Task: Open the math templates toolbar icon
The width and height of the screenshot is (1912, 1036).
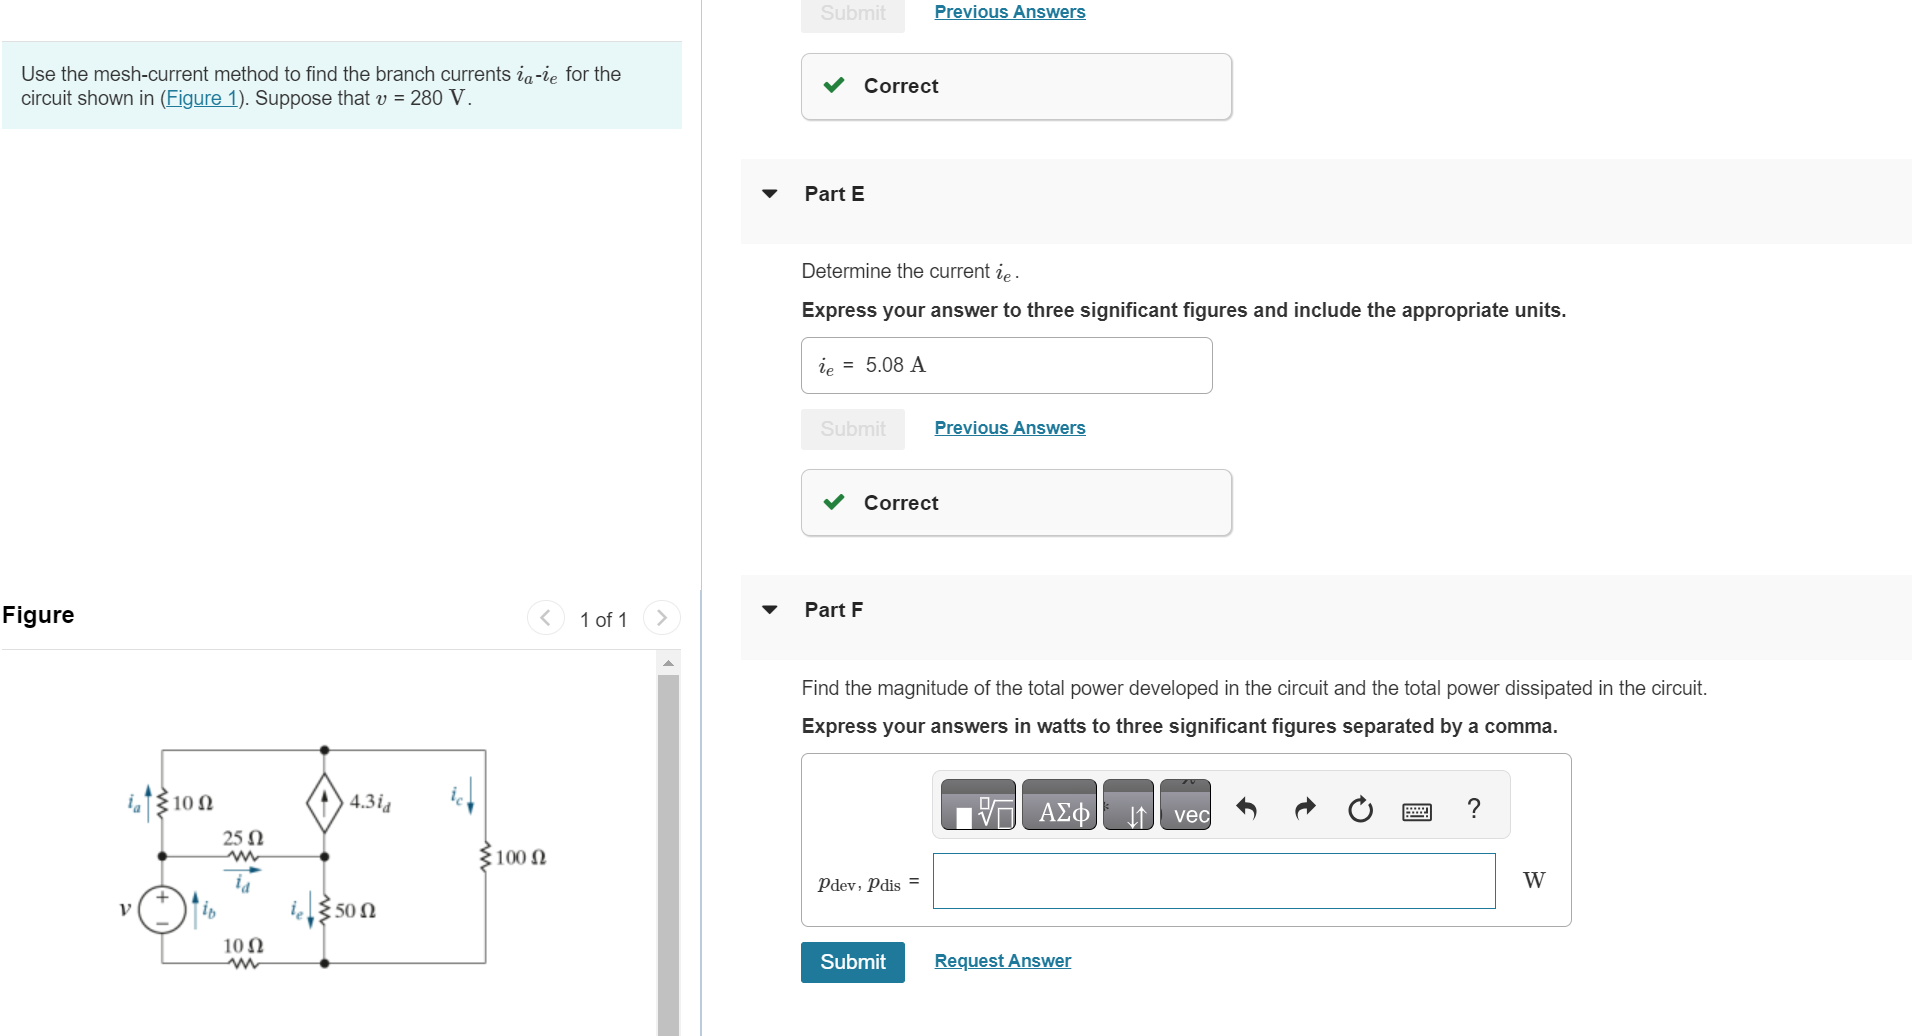Action: [977, 806]
